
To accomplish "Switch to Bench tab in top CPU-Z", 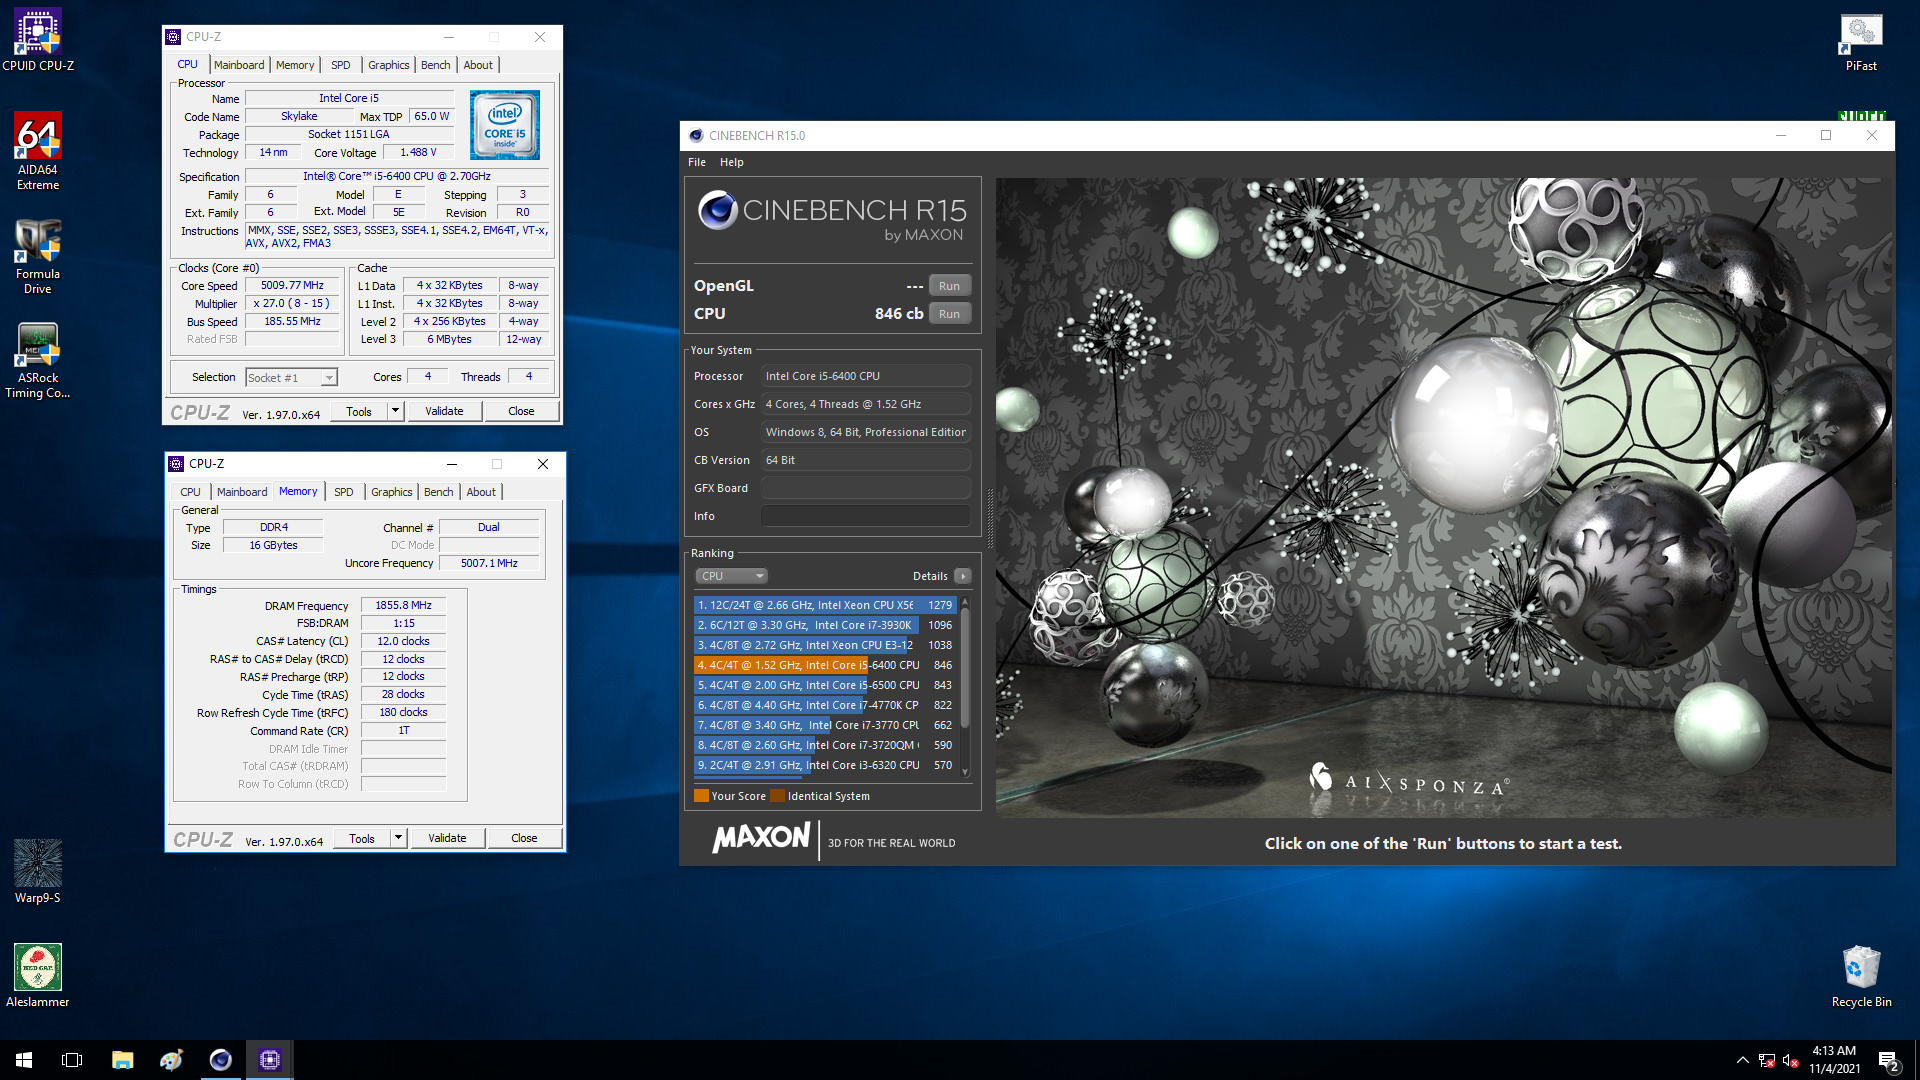I will 435,65.
